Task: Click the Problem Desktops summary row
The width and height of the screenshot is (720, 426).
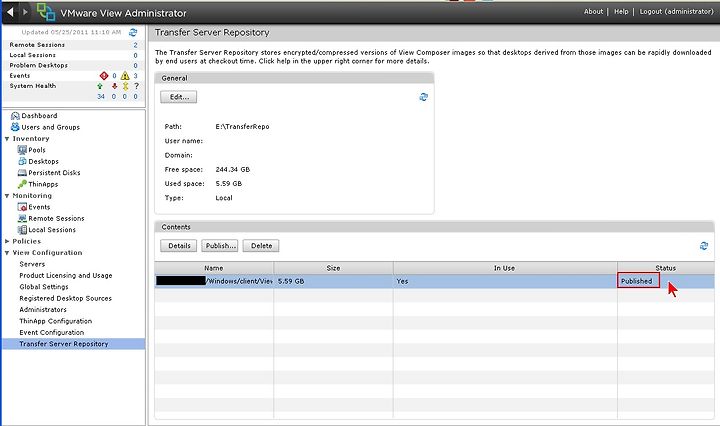Action: coord(73,65)
